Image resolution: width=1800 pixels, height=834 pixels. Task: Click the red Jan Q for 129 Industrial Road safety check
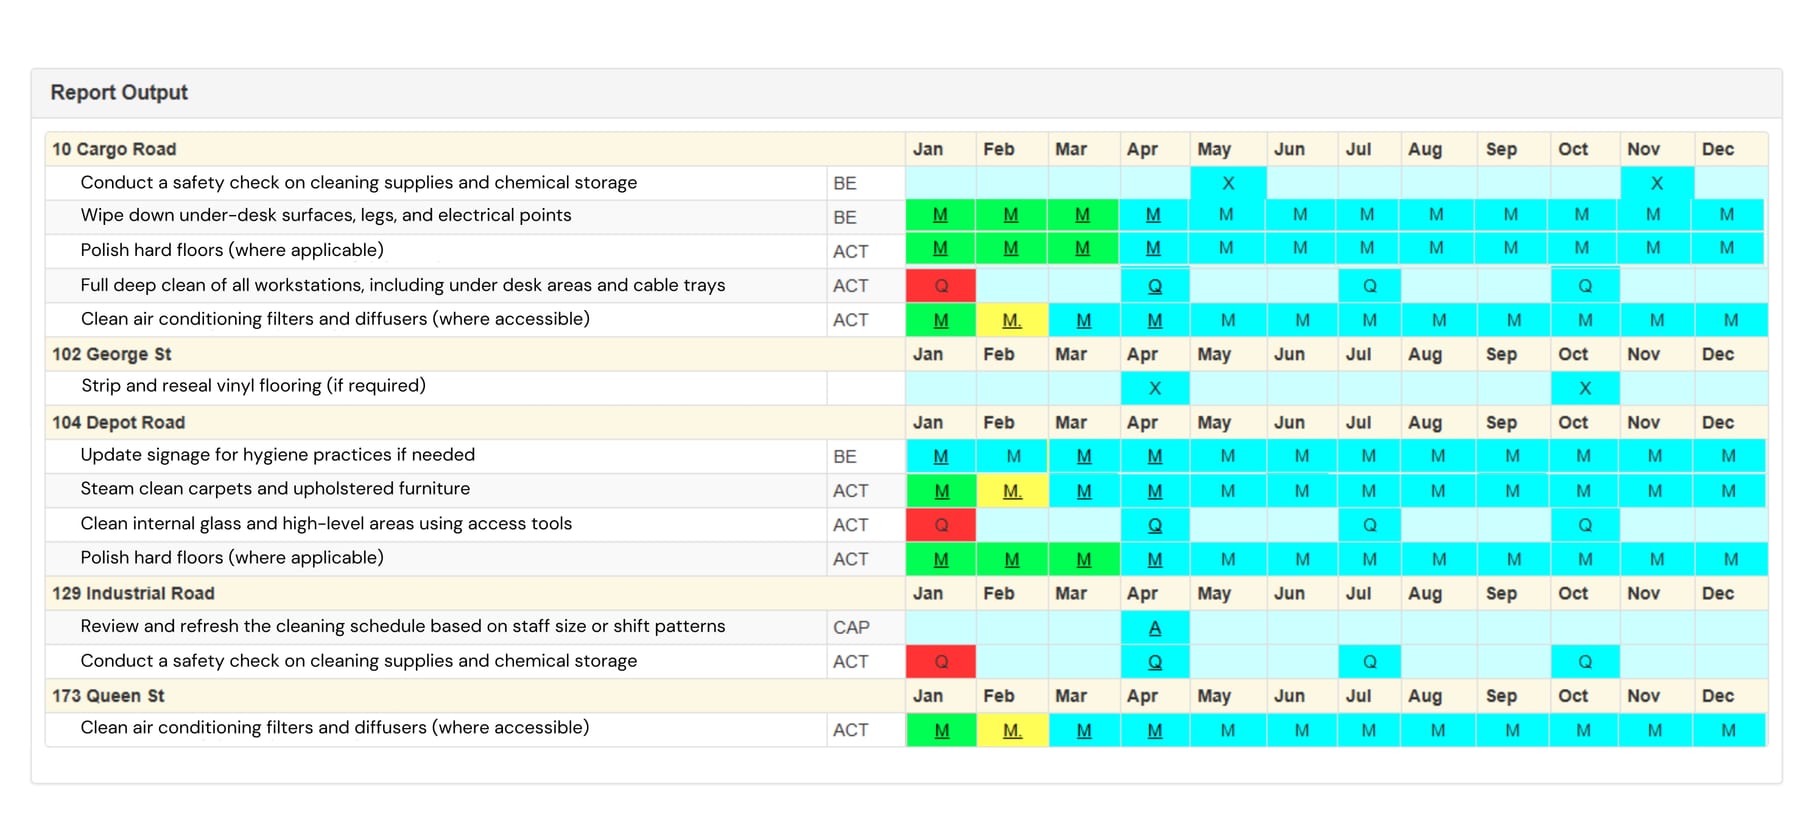(941, 662)
